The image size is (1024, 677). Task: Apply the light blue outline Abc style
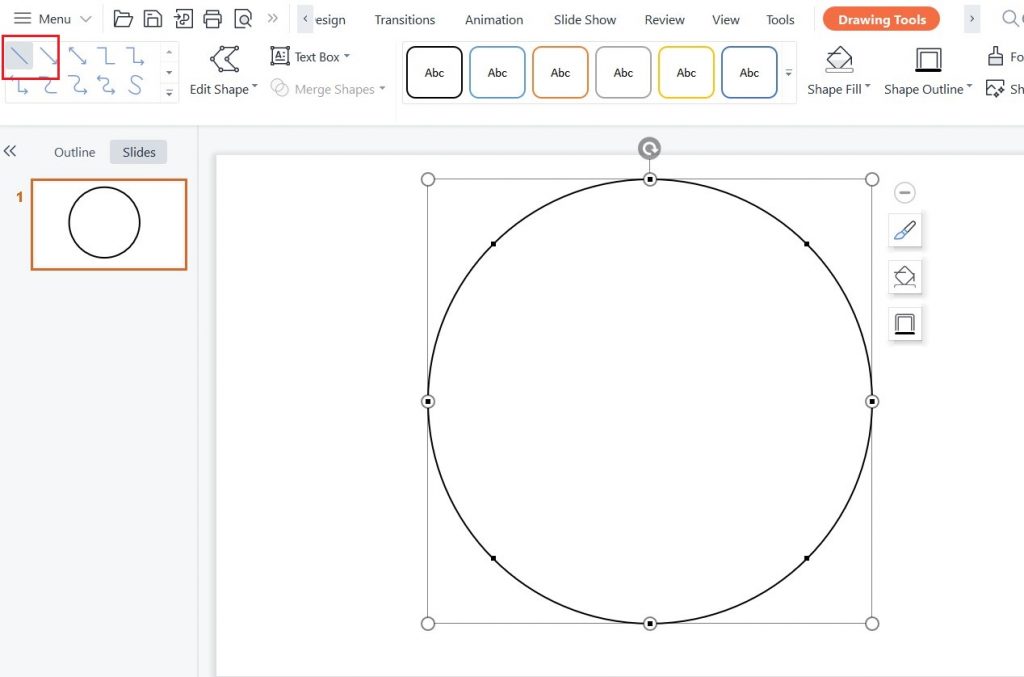tap(497, 72)
